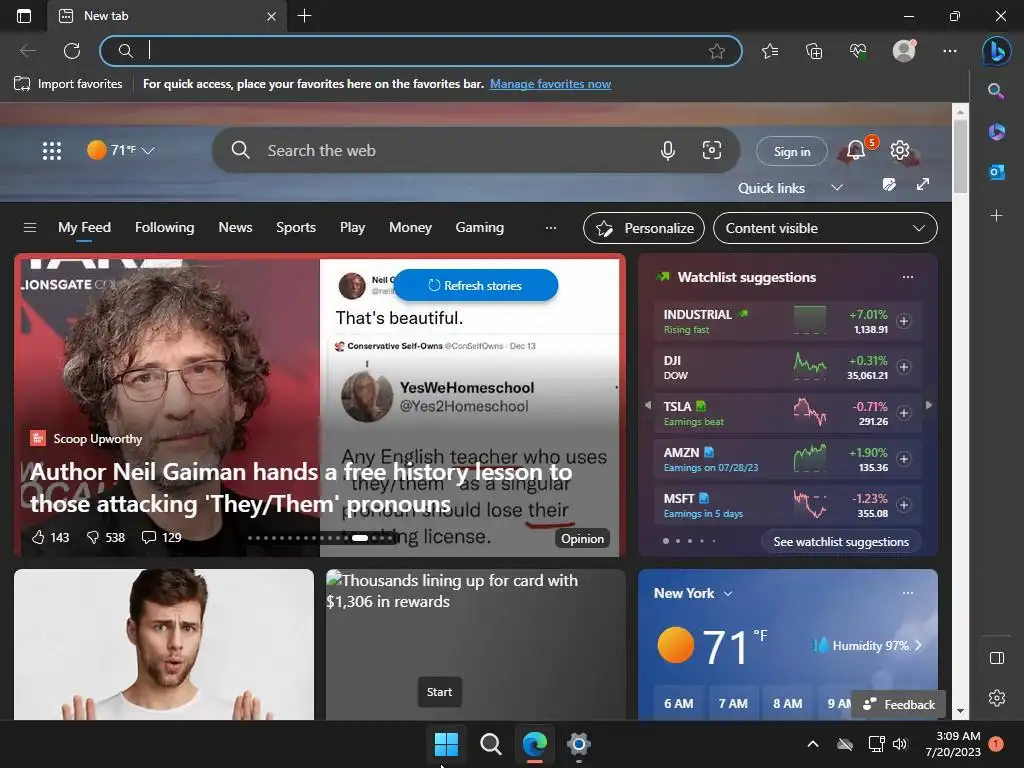Add TSLA to watchlist
Screen dimensions: 1024x768
point(904,413)
